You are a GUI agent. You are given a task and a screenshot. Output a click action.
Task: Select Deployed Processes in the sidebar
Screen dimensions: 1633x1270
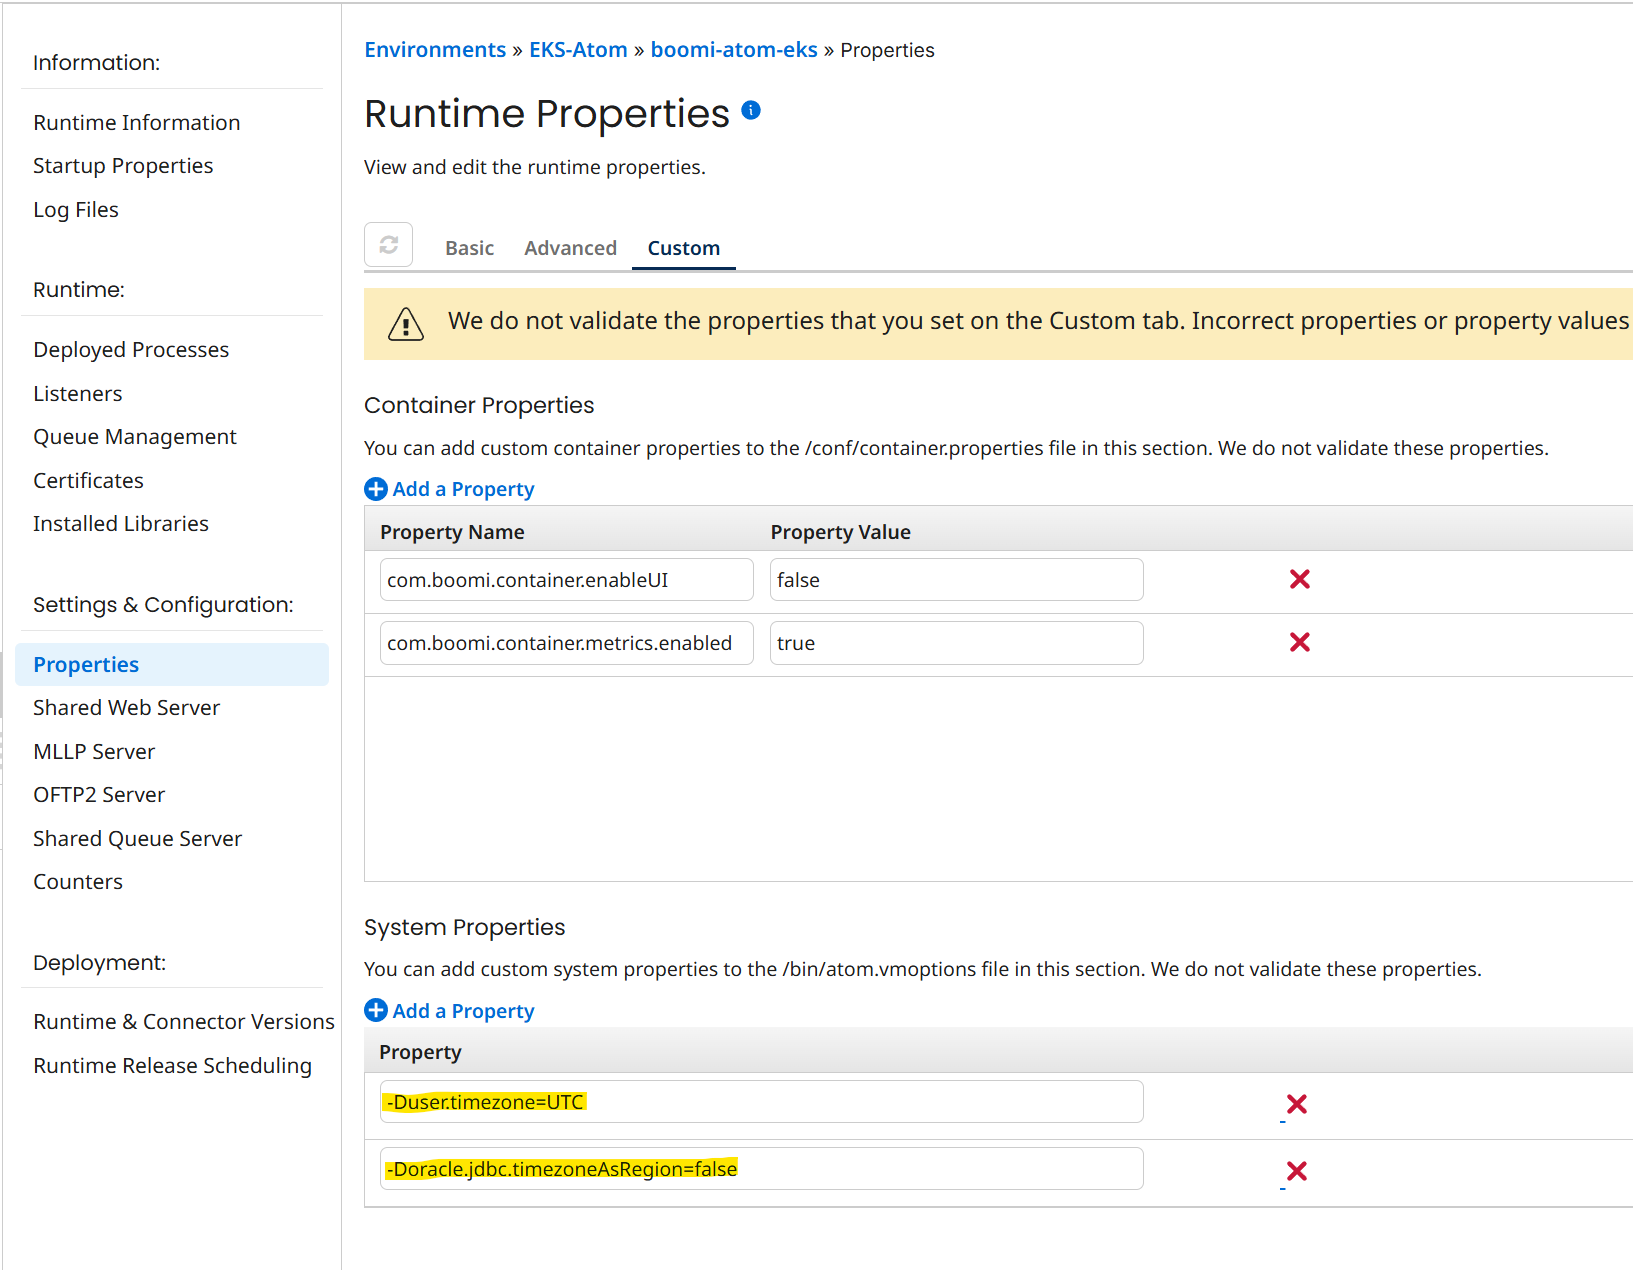tap(131, 350)
